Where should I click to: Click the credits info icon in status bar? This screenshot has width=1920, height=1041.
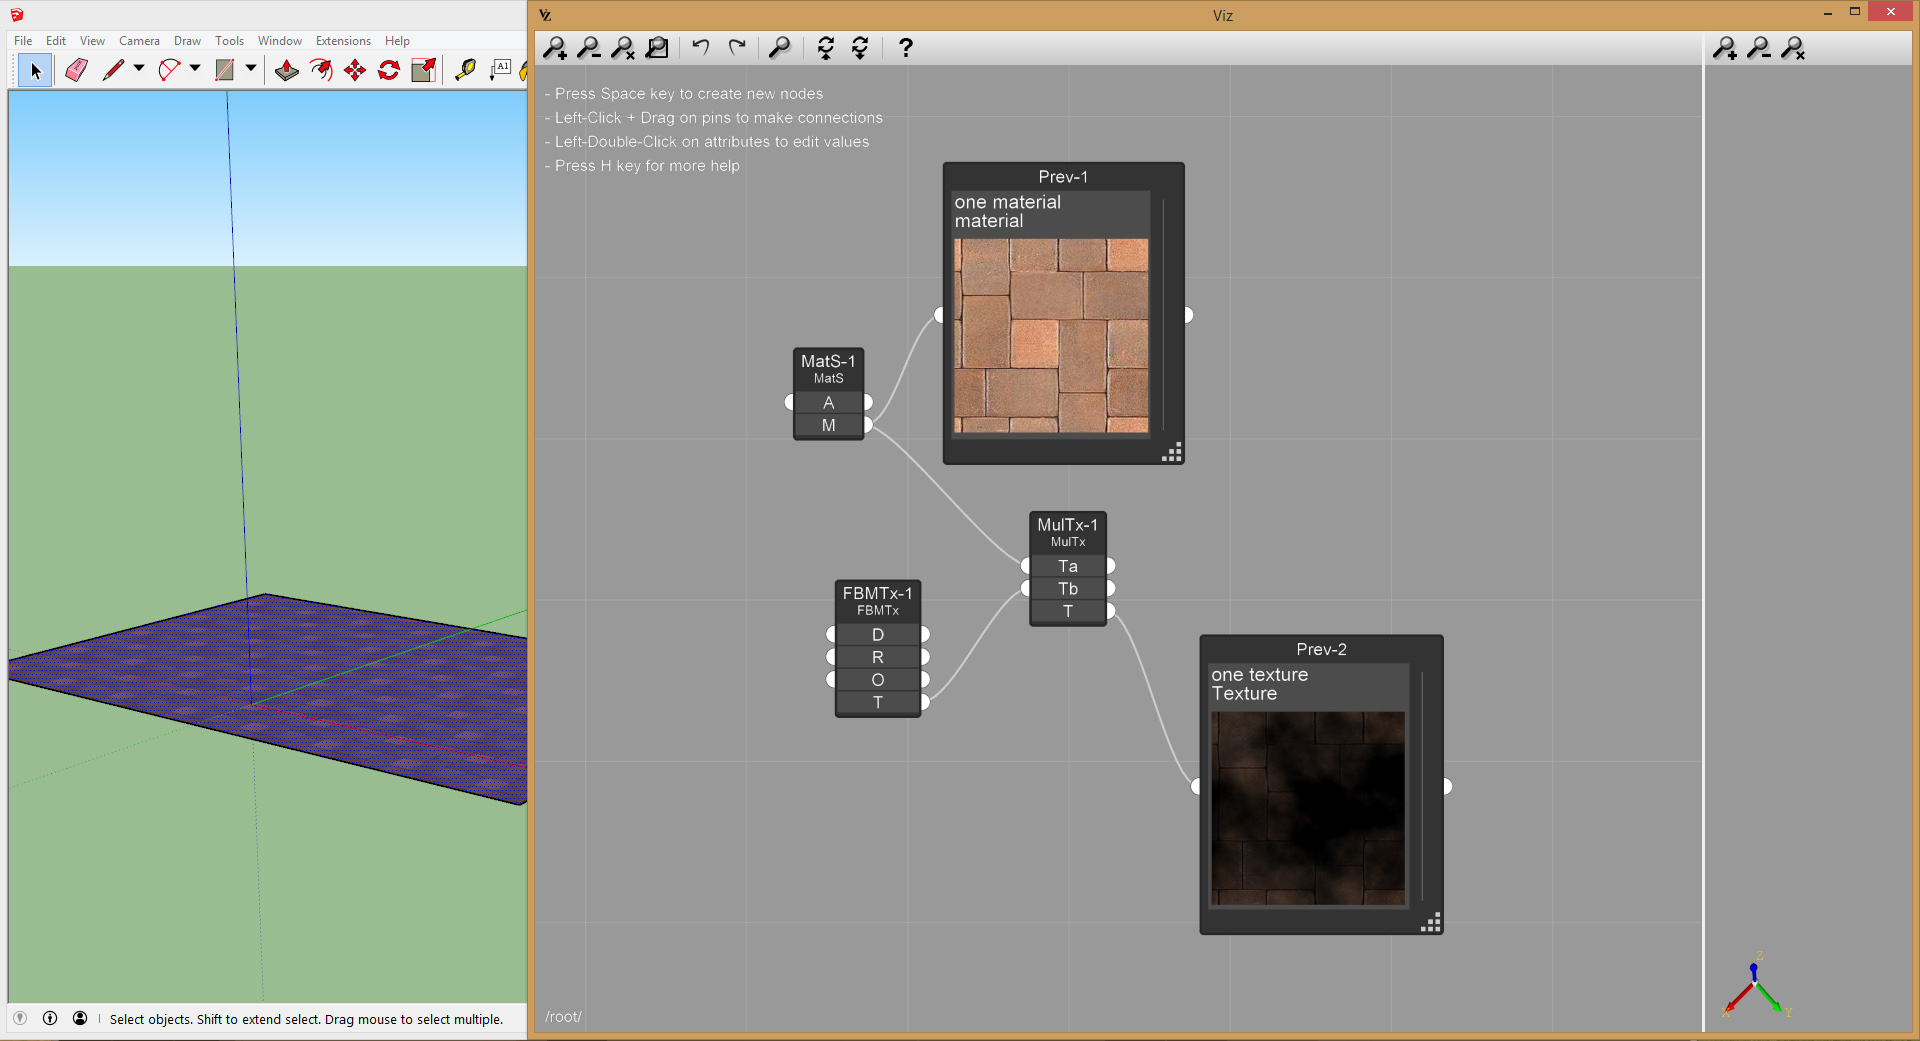(x=50, y=1018)
